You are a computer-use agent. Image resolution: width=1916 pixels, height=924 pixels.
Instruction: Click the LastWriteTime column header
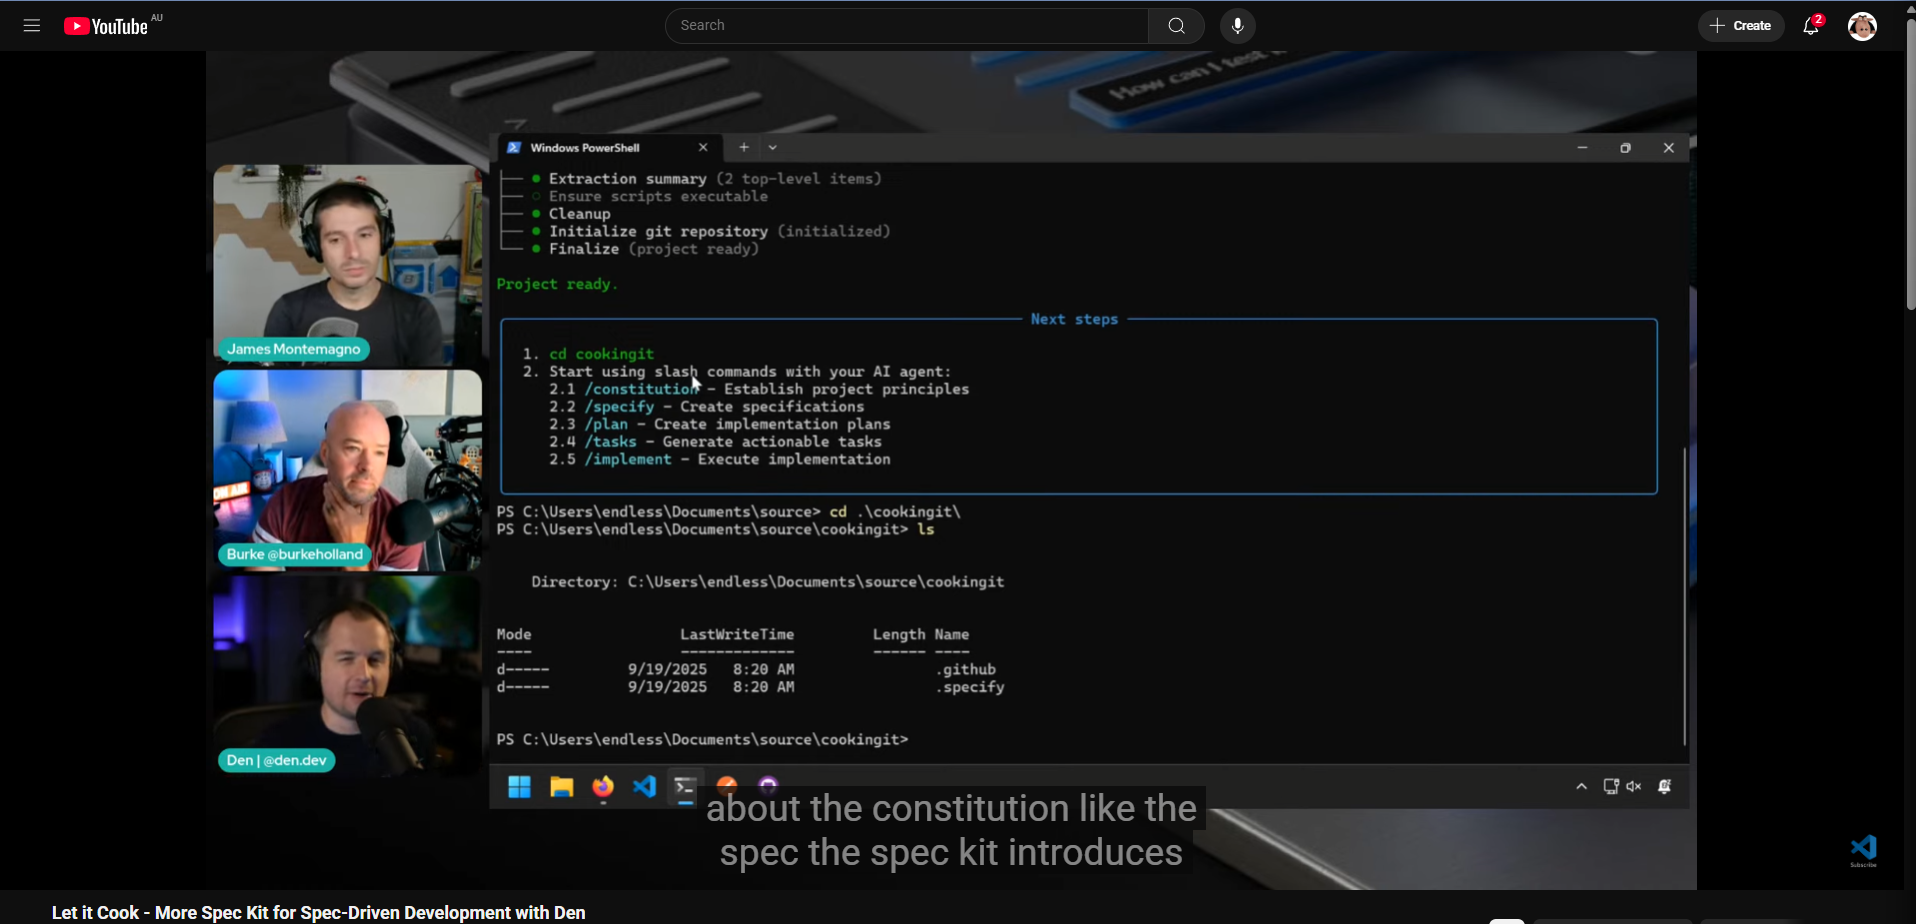(737, 635)
